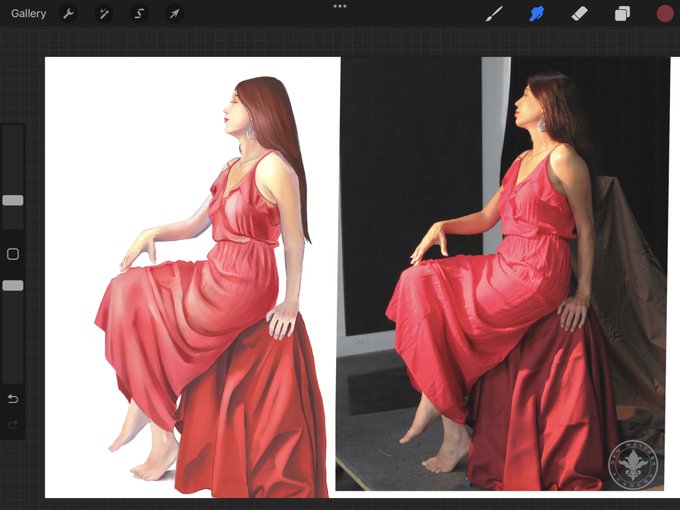This screenshot has height=510, width=680.
Task: Tap the square modify button in sidebar
Action: (13, 254)
